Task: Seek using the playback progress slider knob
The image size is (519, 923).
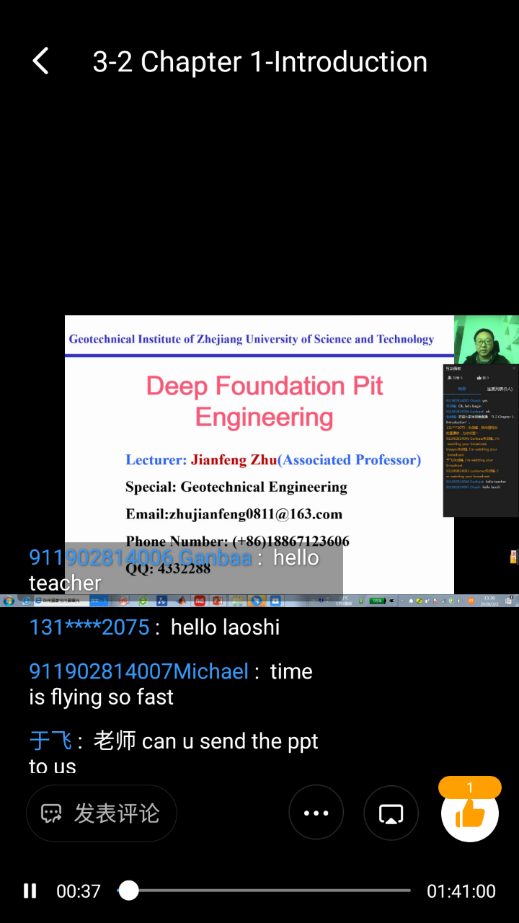Action: coord(128,891)
